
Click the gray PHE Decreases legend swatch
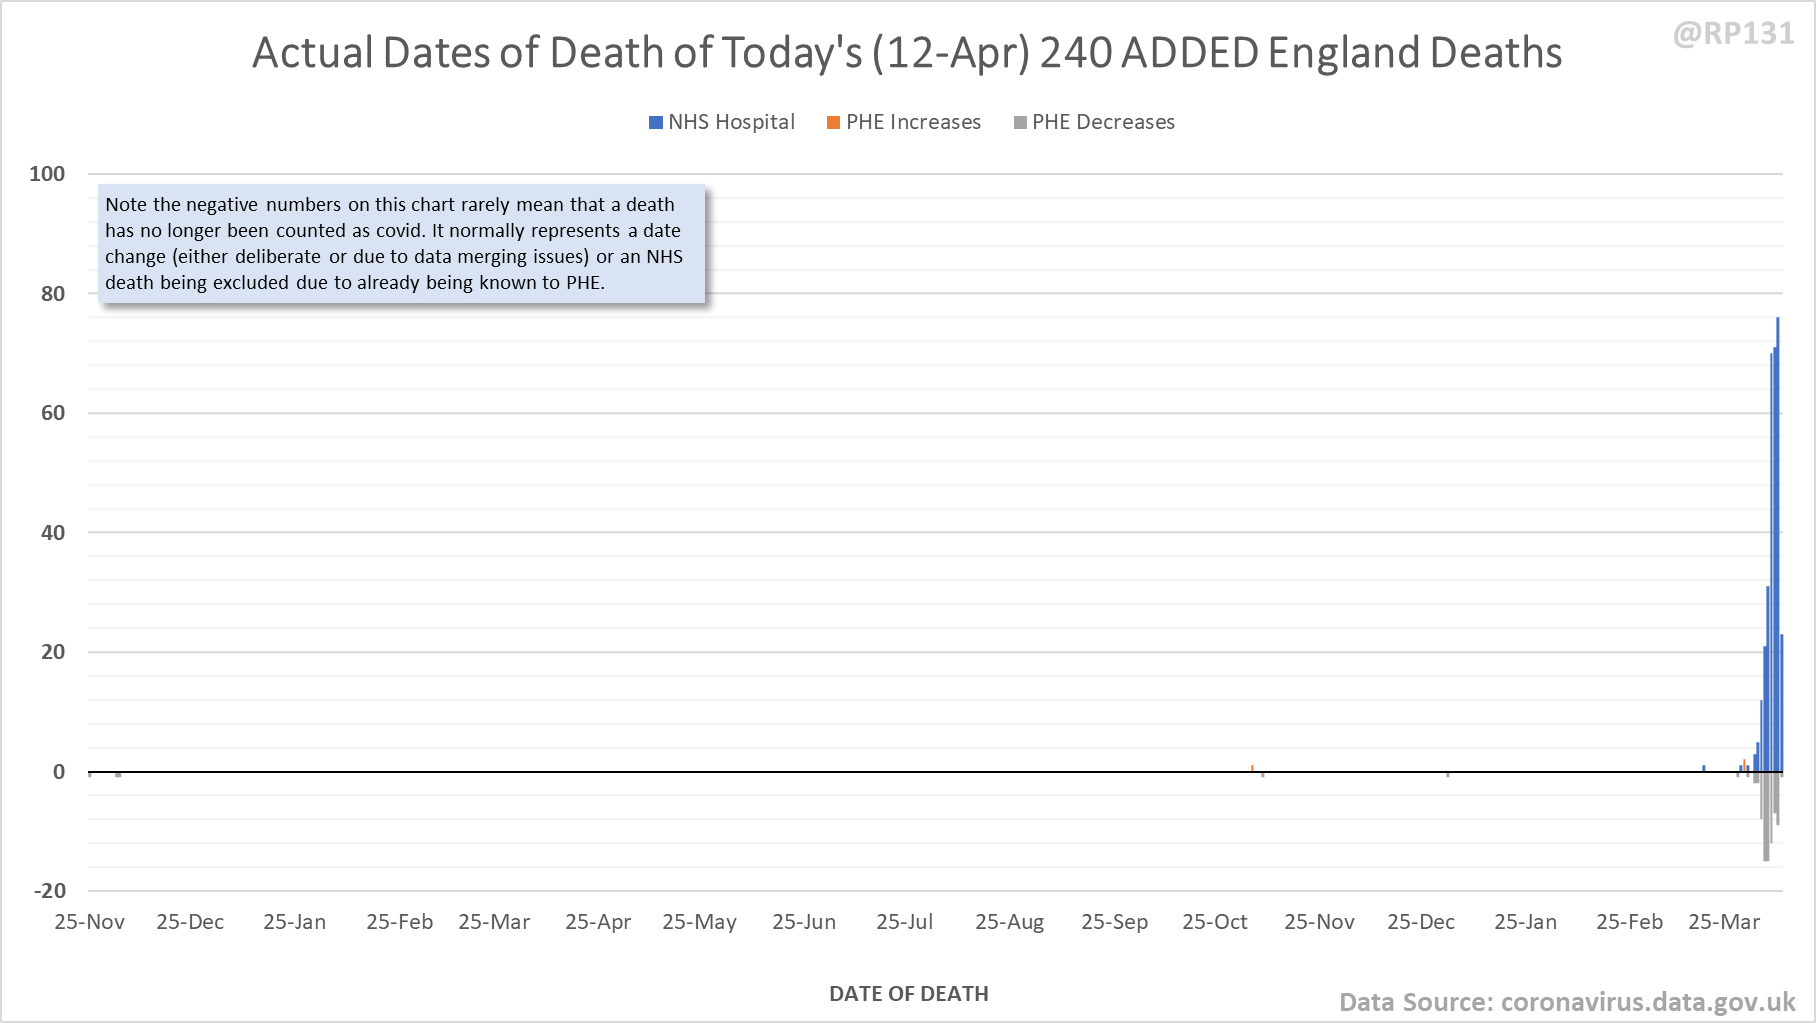pyautogui.click(x=1020, y=123)
